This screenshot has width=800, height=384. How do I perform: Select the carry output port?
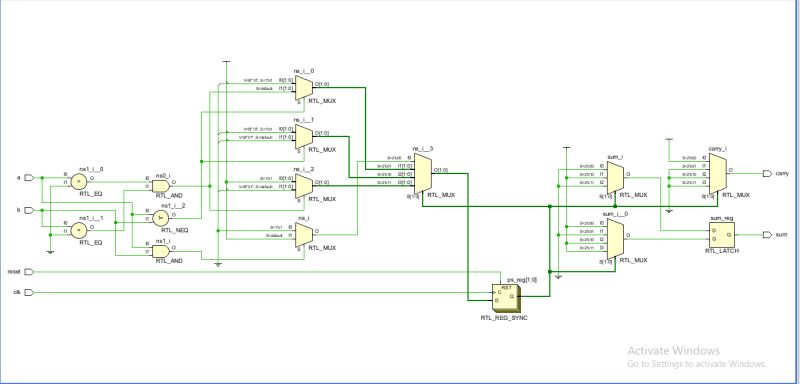767,173
